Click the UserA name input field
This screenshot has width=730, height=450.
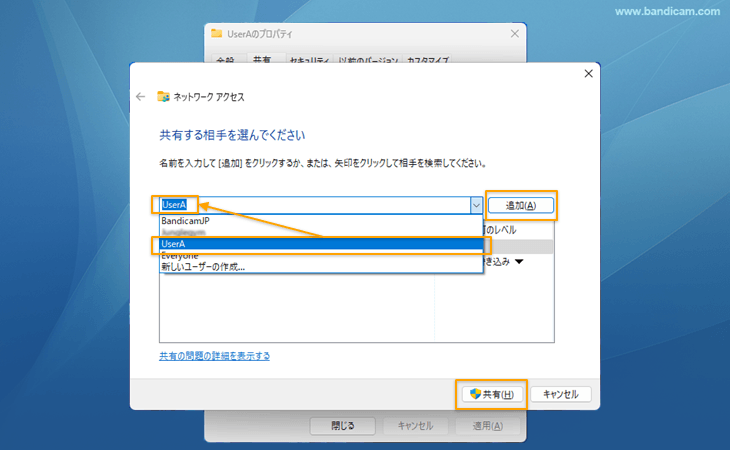(x=315, y=205)
